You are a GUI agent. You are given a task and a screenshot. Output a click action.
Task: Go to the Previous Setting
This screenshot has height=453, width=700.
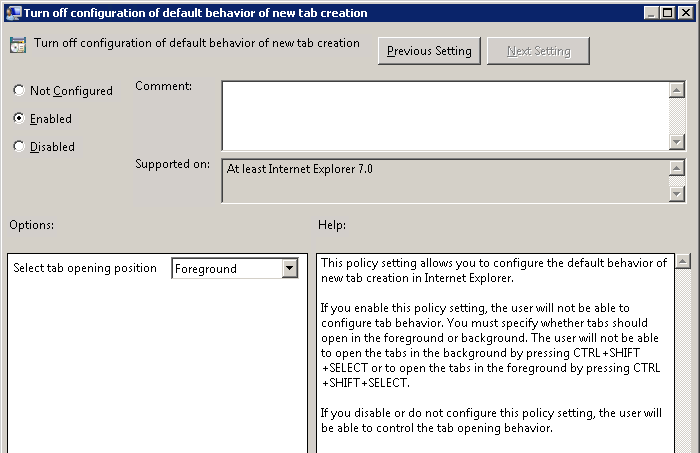pyautogui.click(x=430, y=51)
